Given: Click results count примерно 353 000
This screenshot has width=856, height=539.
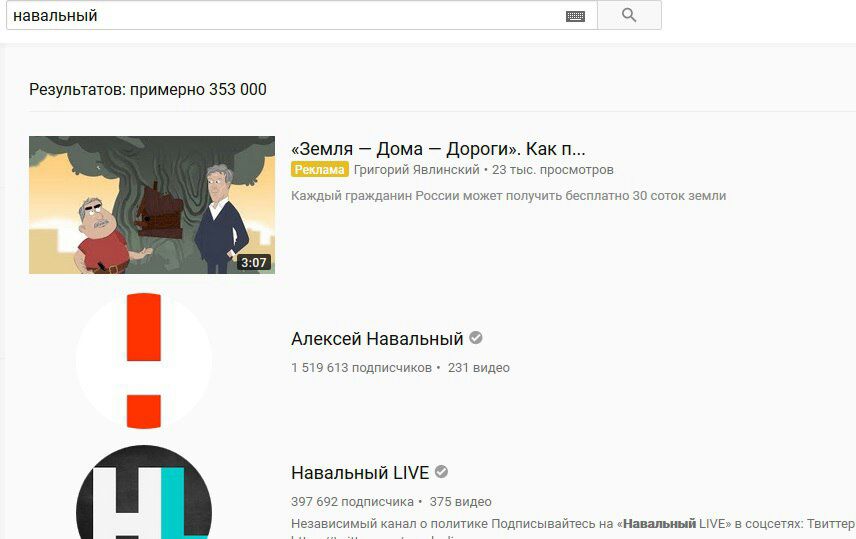Looking at the screenshot, I should coord(148,90).
